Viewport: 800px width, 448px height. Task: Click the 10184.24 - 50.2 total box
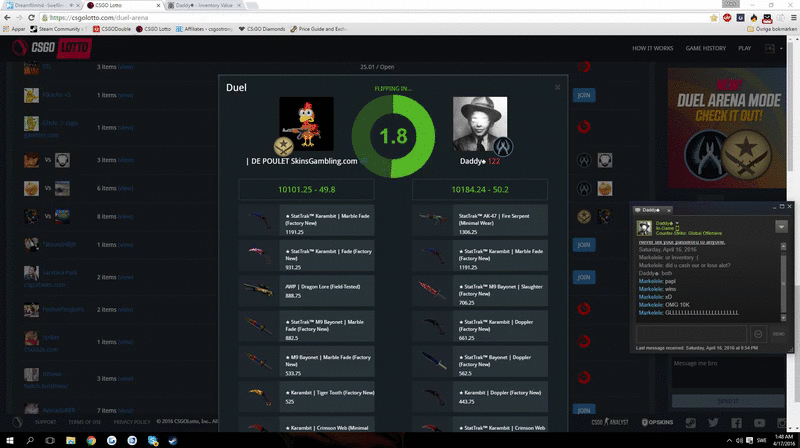[x=480, y=189]
